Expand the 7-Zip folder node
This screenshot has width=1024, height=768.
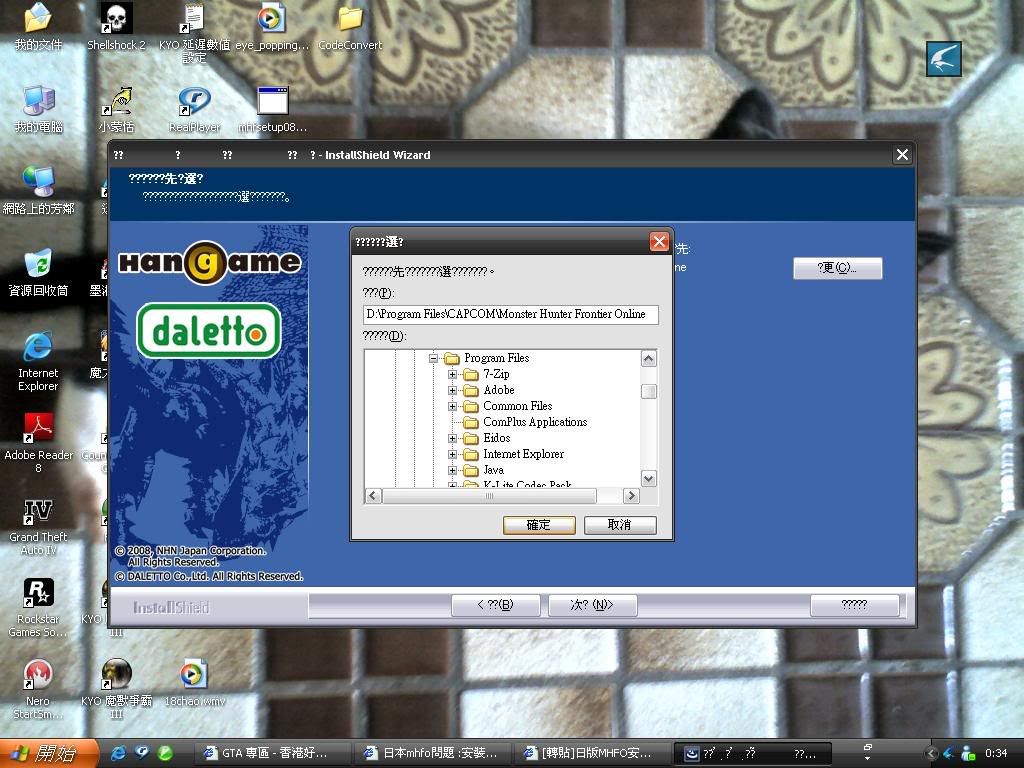(453, 374)
